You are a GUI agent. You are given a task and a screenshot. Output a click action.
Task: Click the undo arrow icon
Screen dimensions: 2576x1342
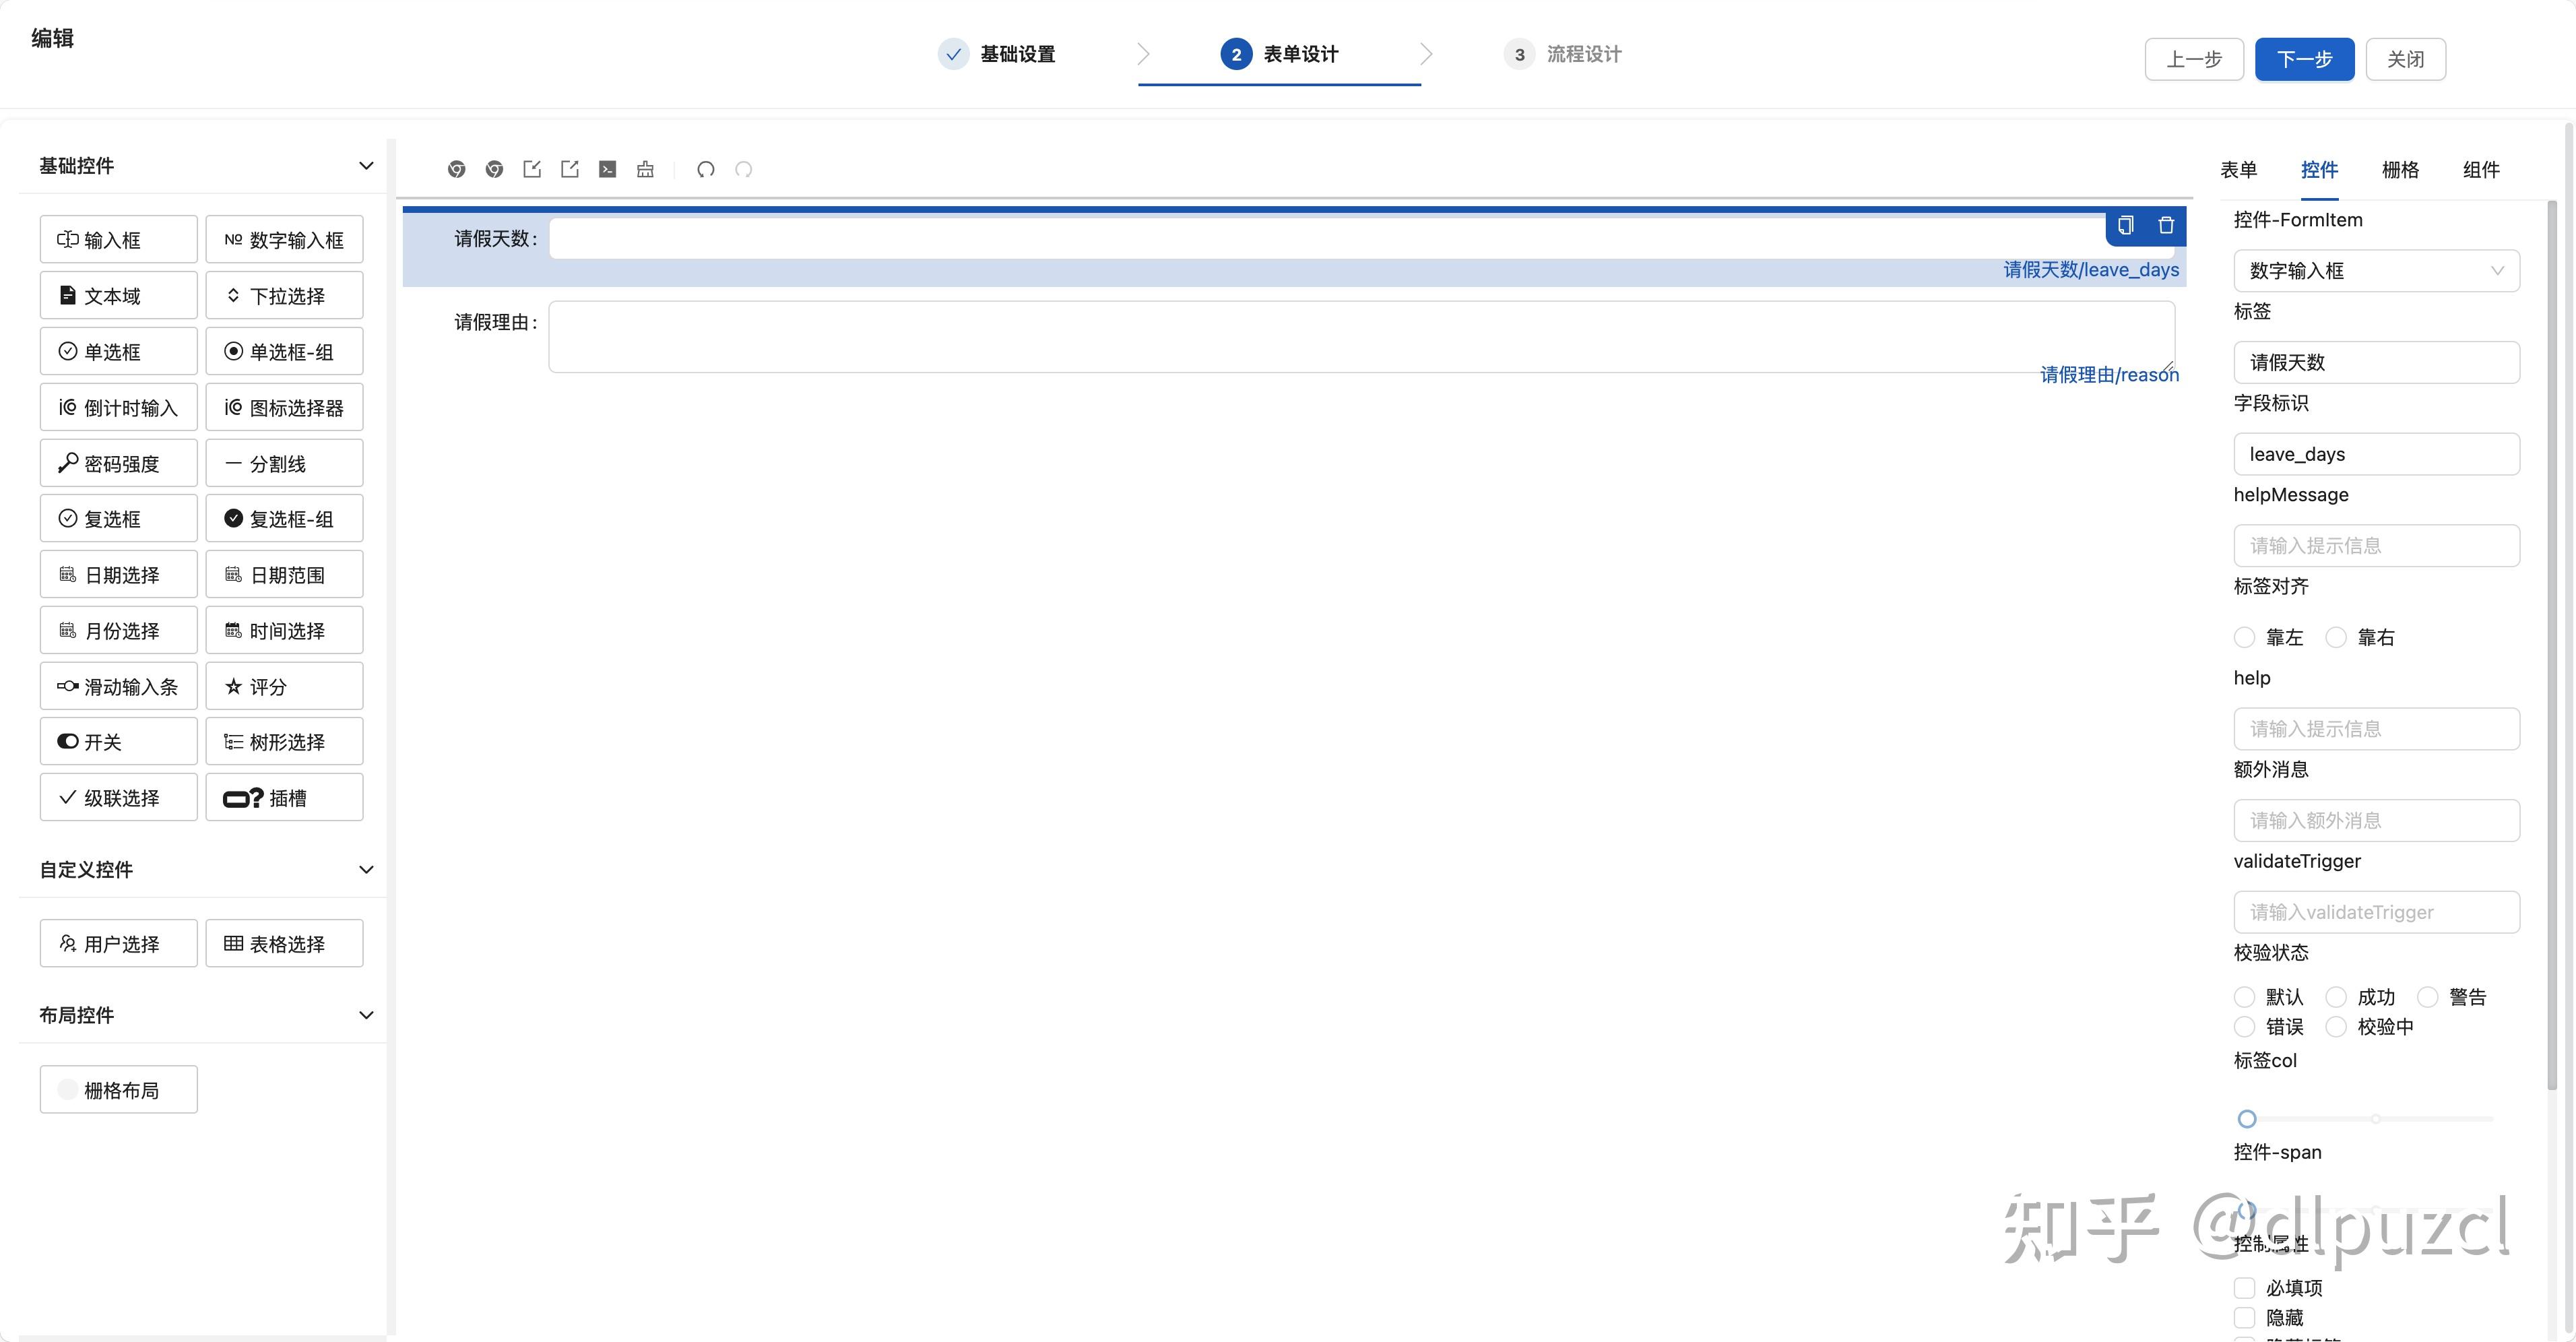[x=706, y=169]
